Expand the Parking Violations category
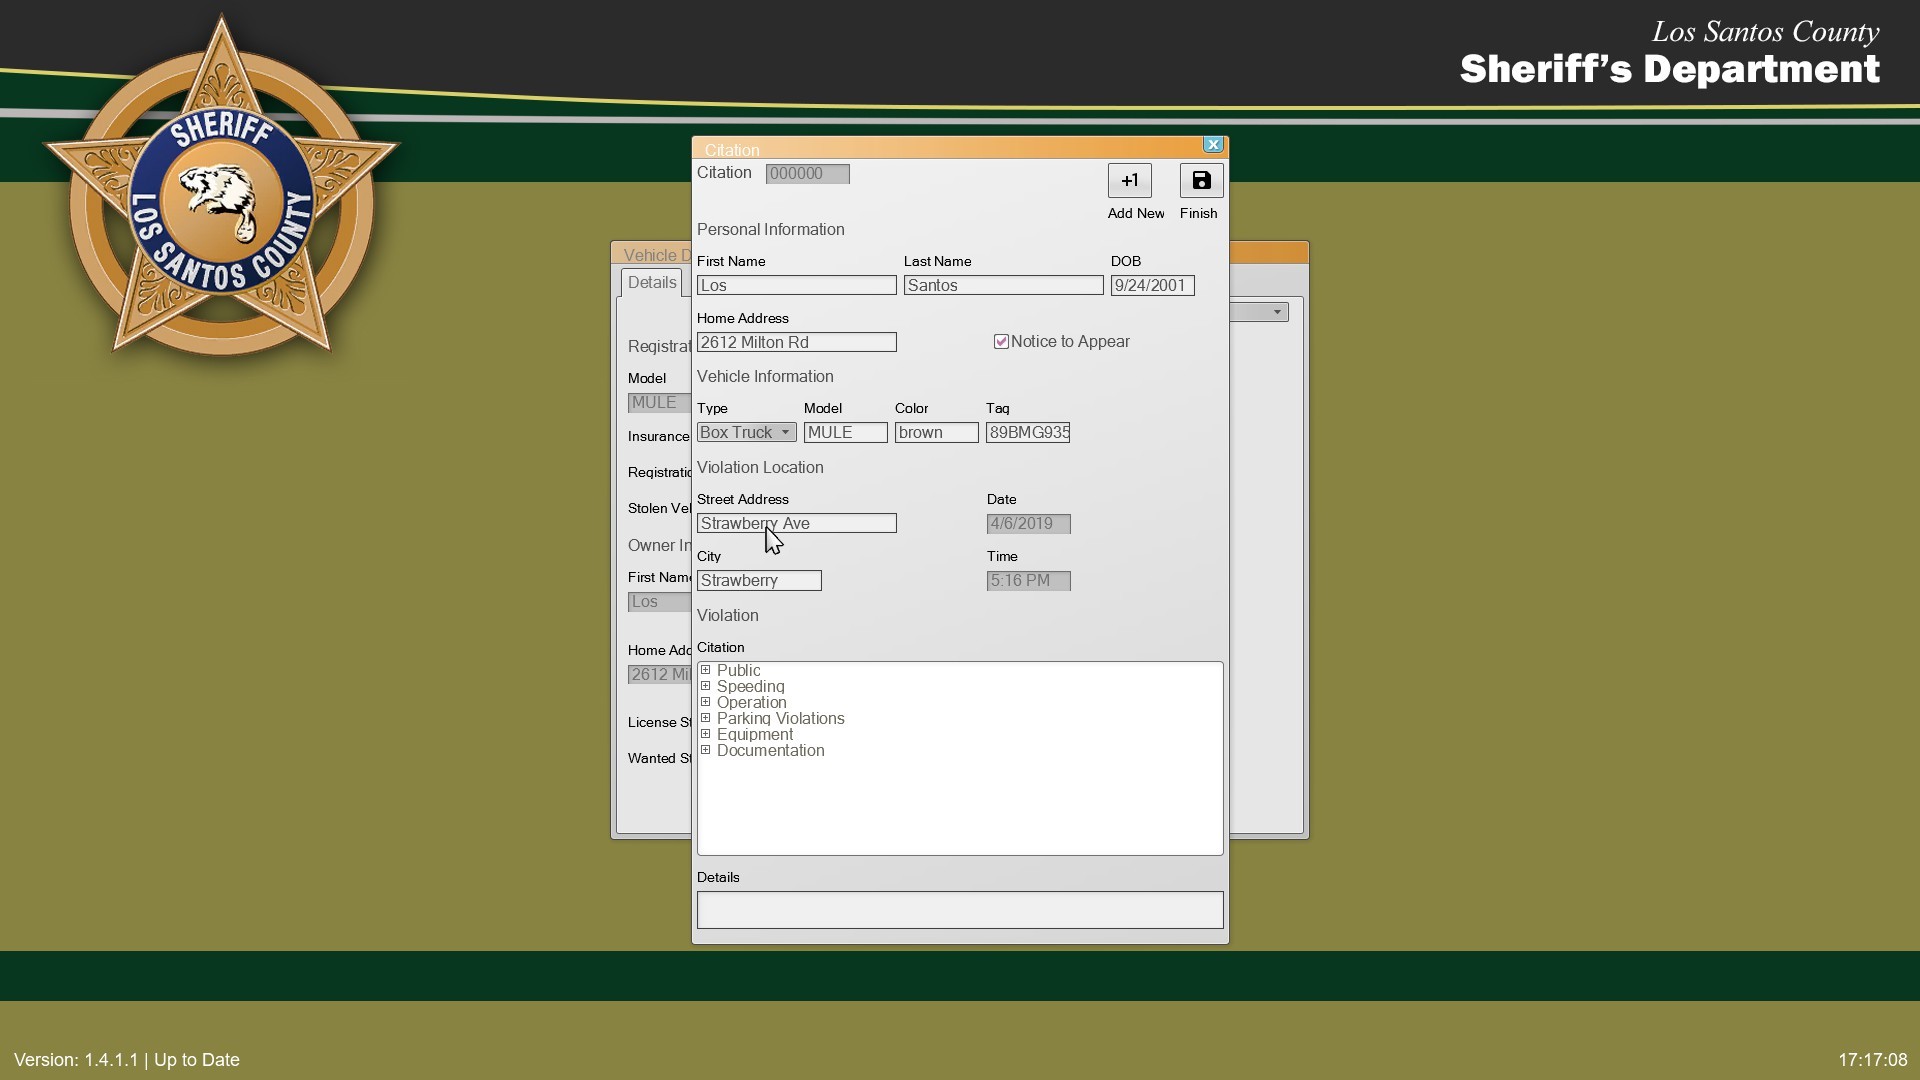This screenshot has width=1920, height=1080. [706, 718]
